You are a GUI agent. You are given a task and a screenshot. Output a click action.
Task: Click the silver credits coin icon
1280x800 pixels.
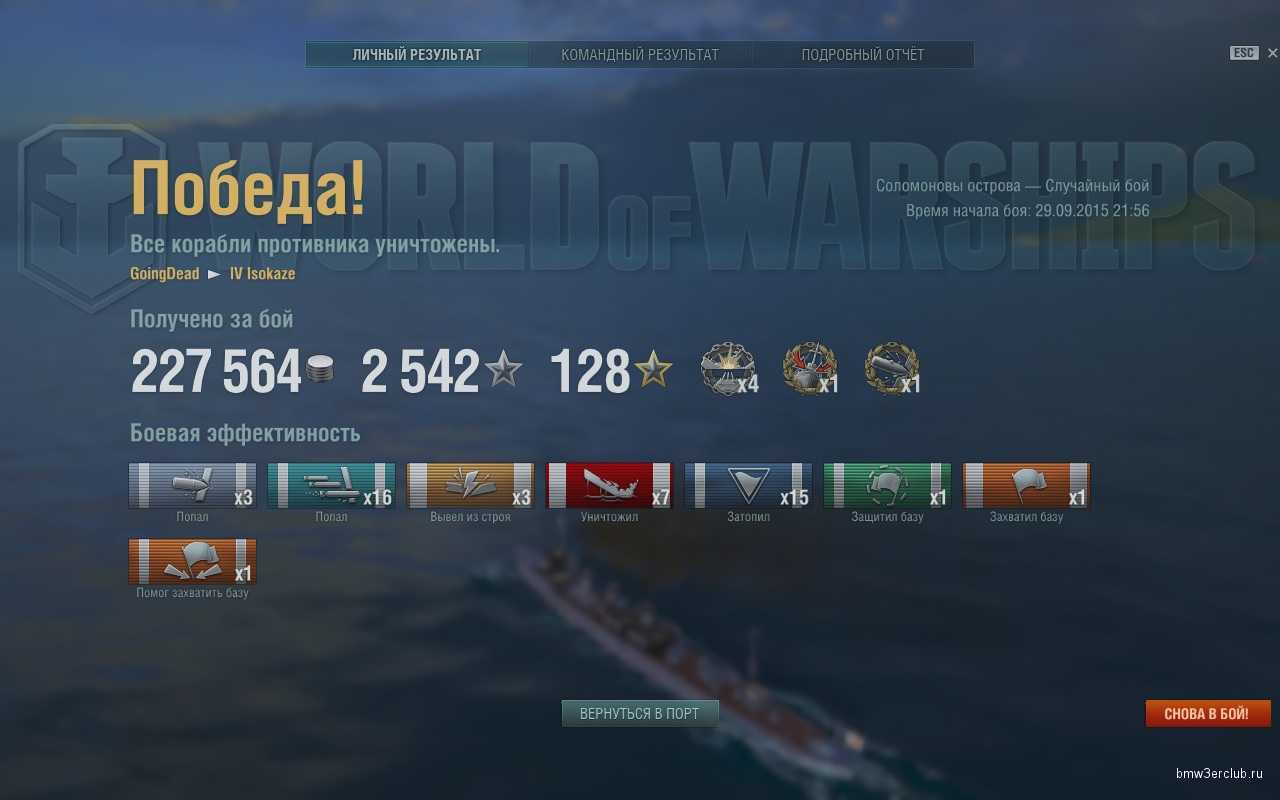coord(320,369)
